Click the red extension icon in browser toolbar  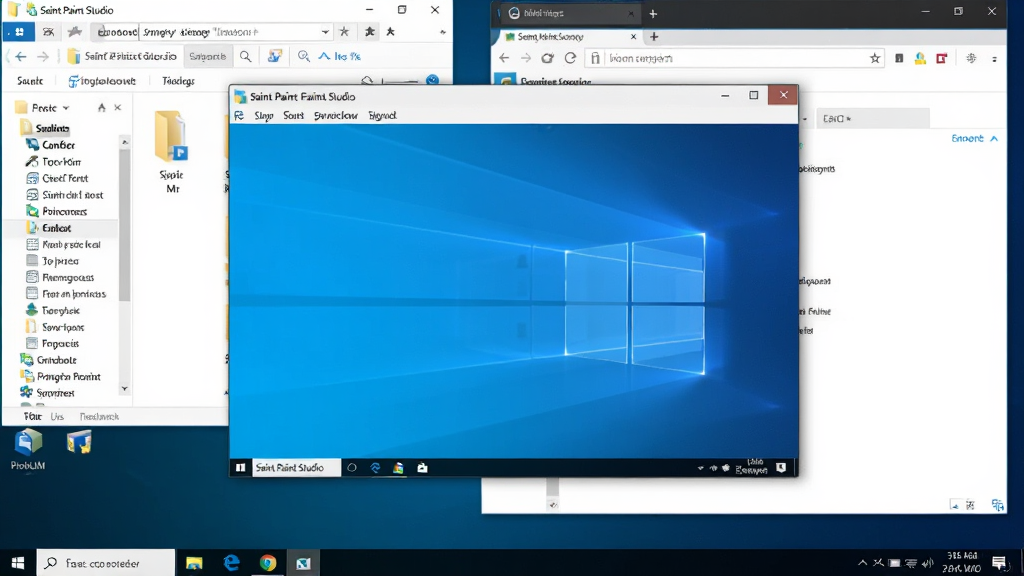click(x=942, y=58)
